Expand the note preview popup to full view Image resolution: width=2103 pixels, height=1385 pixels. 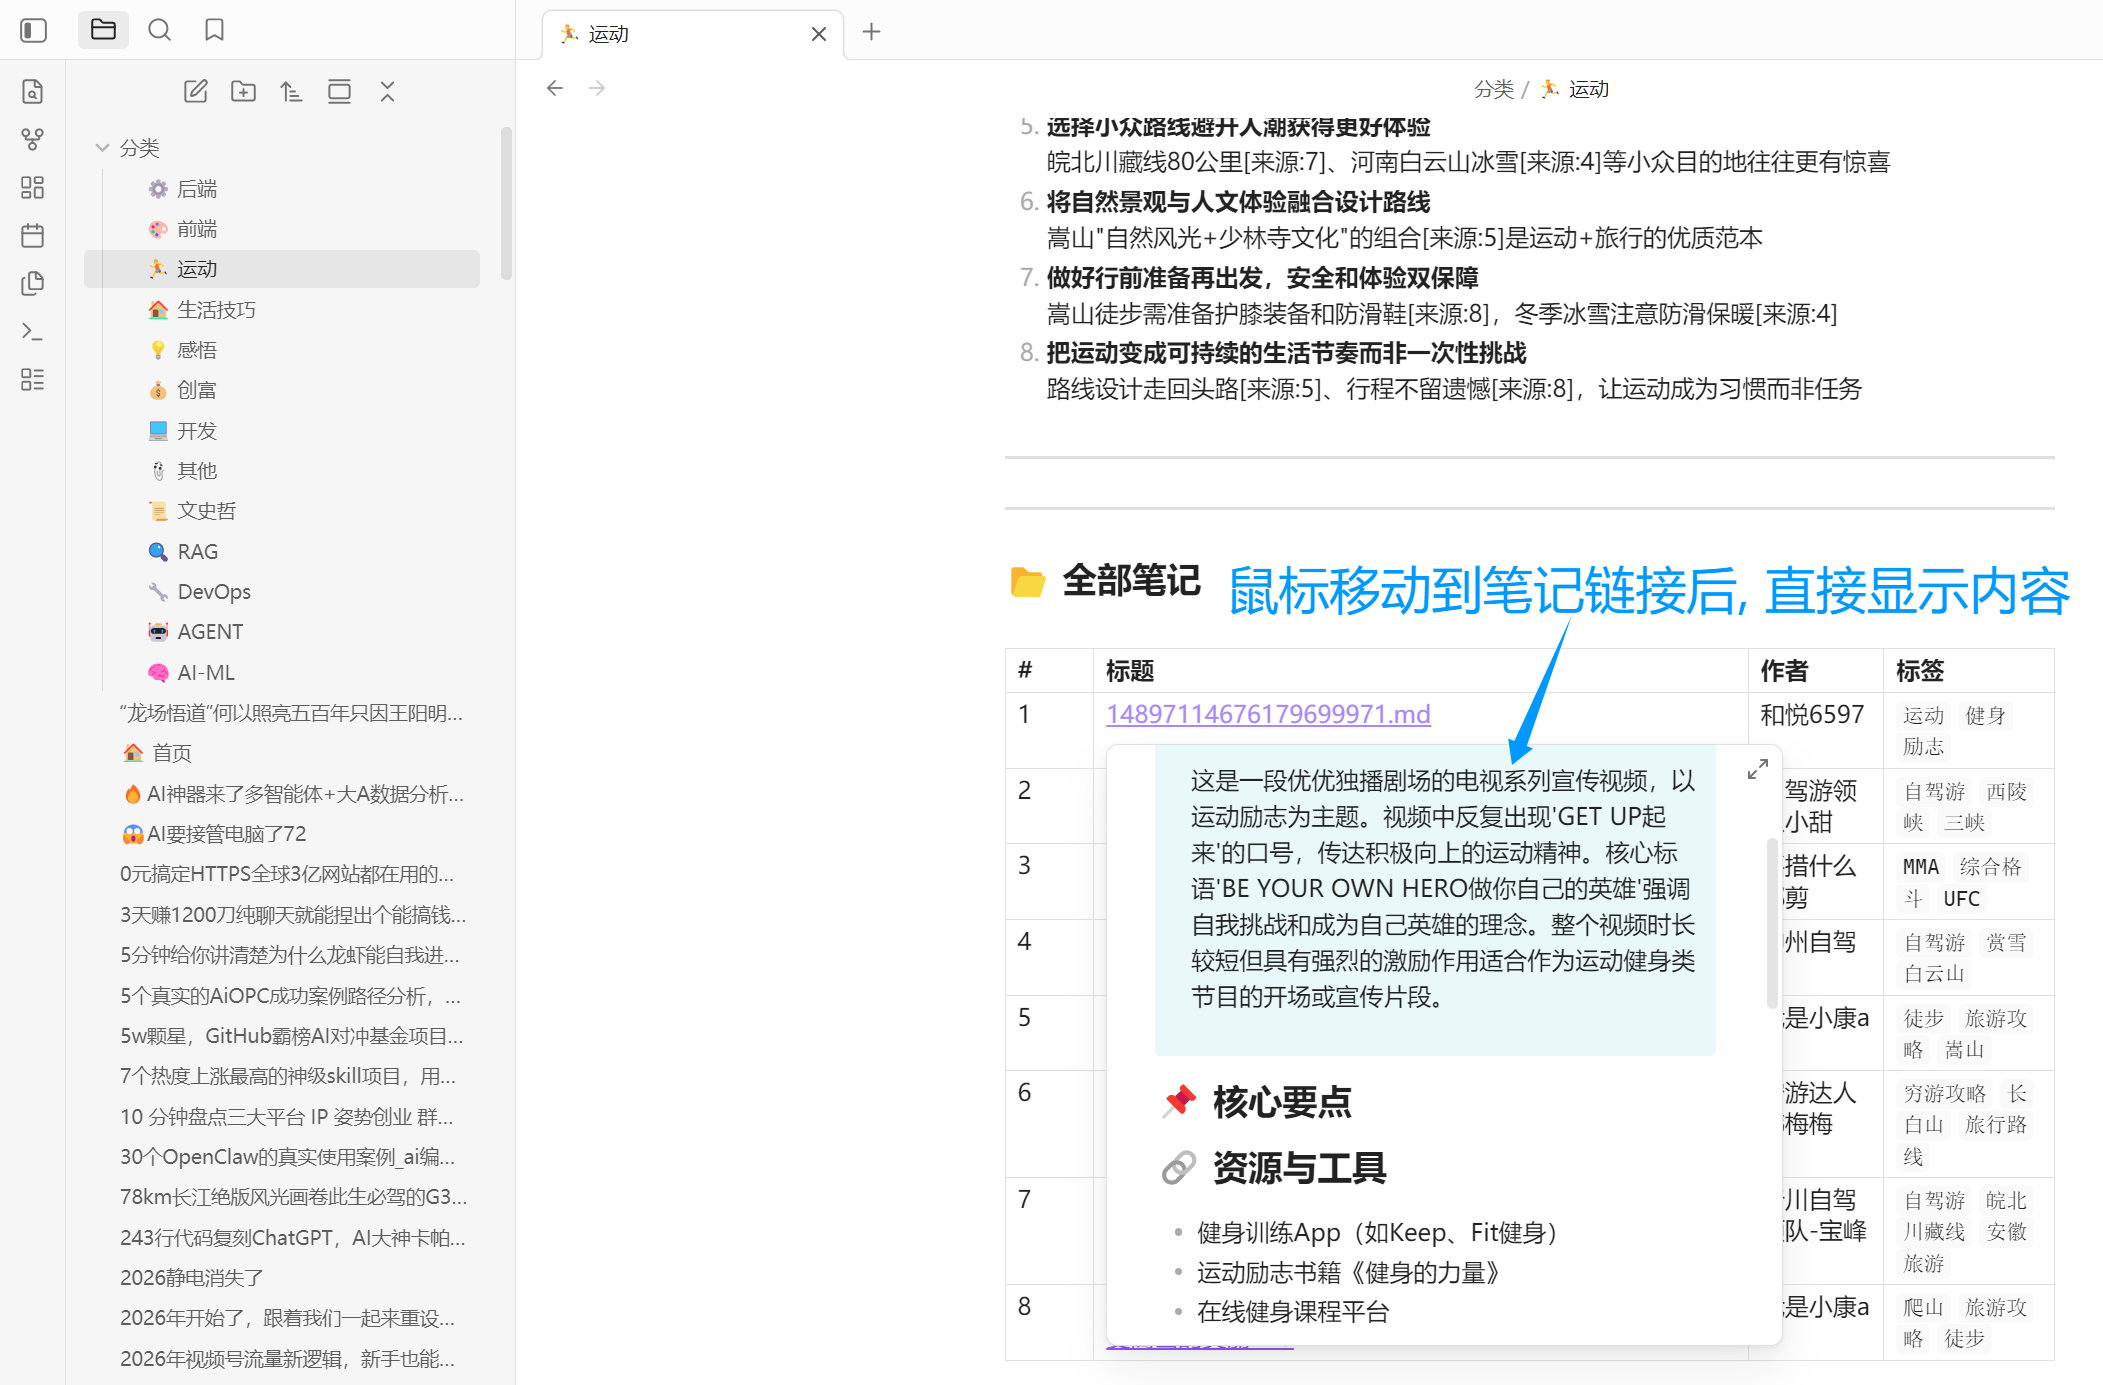click(1757, 768)
